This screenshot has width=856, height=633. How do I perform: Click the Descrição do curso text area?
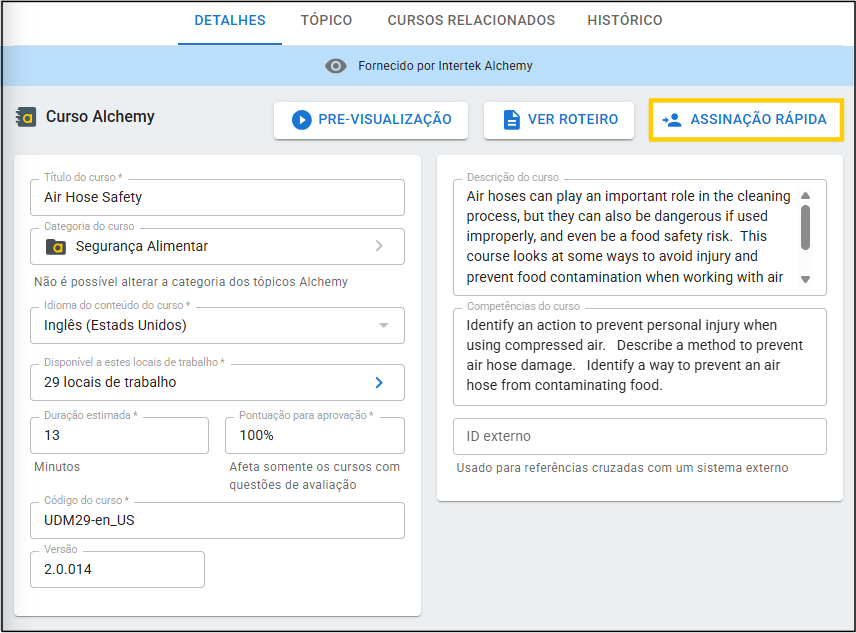[639, 237]
